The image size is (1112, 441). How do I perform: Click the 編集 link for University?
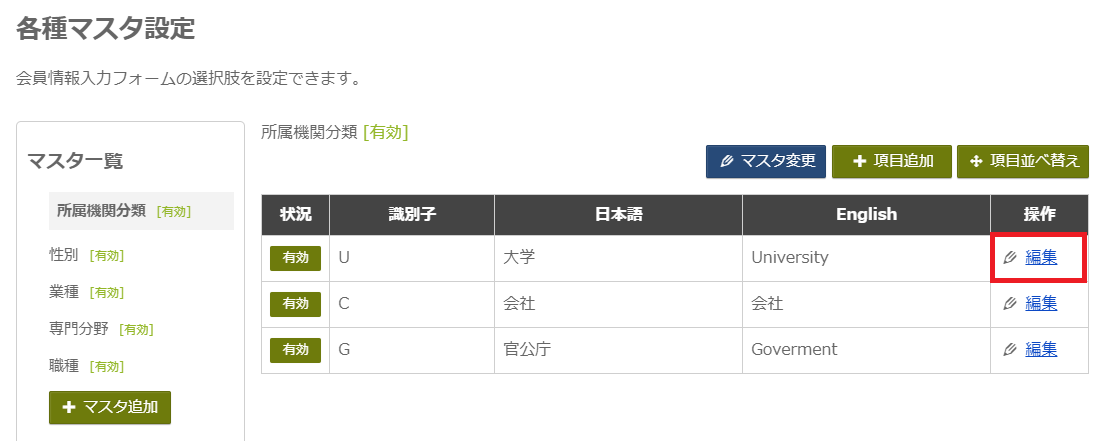[x=1041, y=257]
